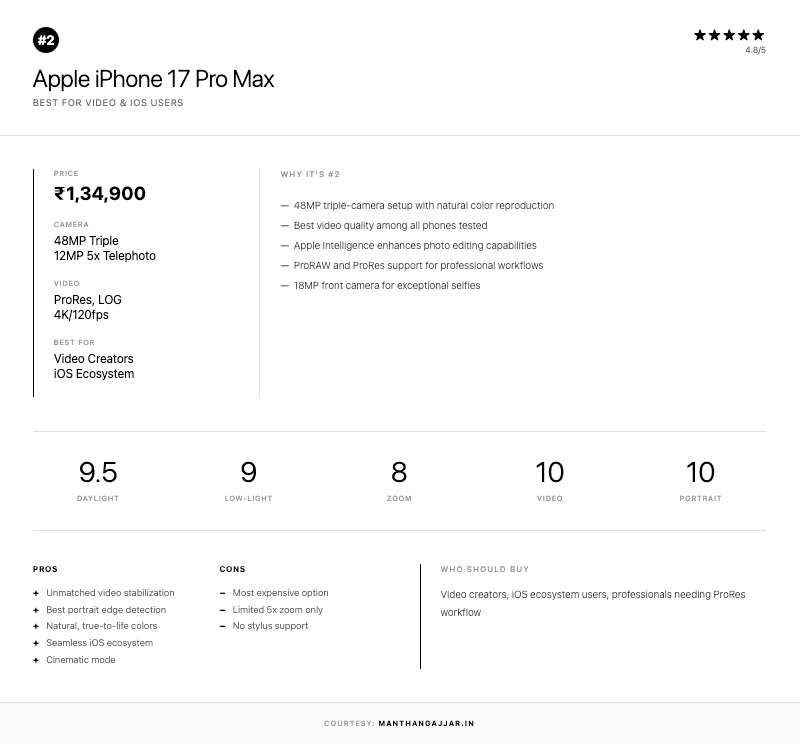Click the minus icon beside Most expensive option
Image resolution: width=800 pixels, height=744 pixels.
[222, 593]
